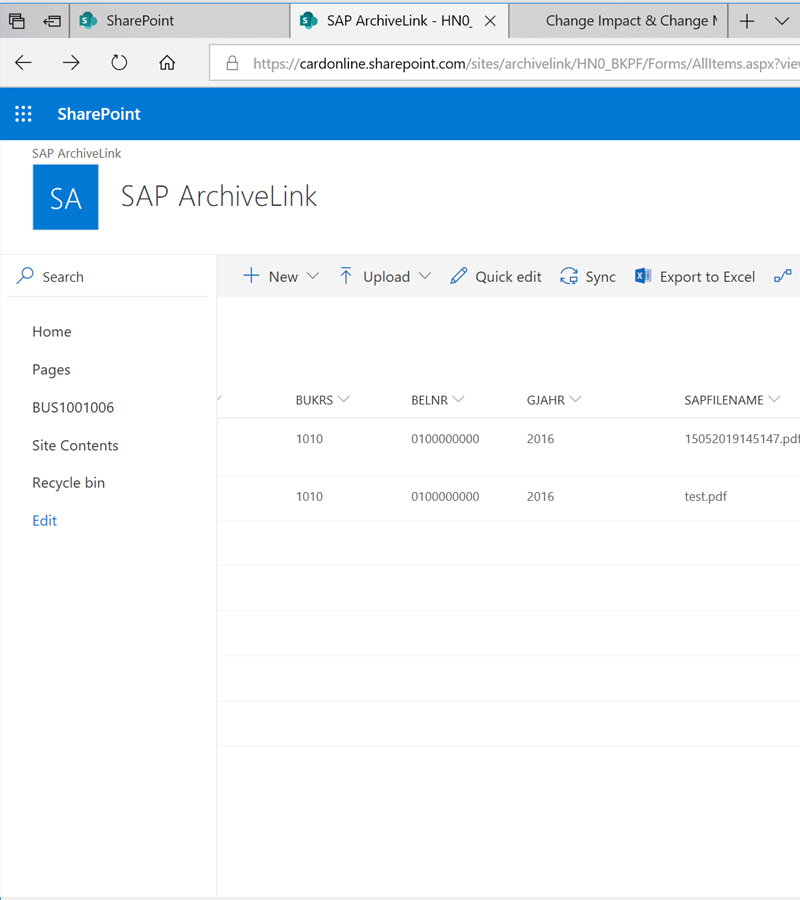The image size is (800, 900).
Task: Go forward with the browser forward arrow
Action: 71,63
